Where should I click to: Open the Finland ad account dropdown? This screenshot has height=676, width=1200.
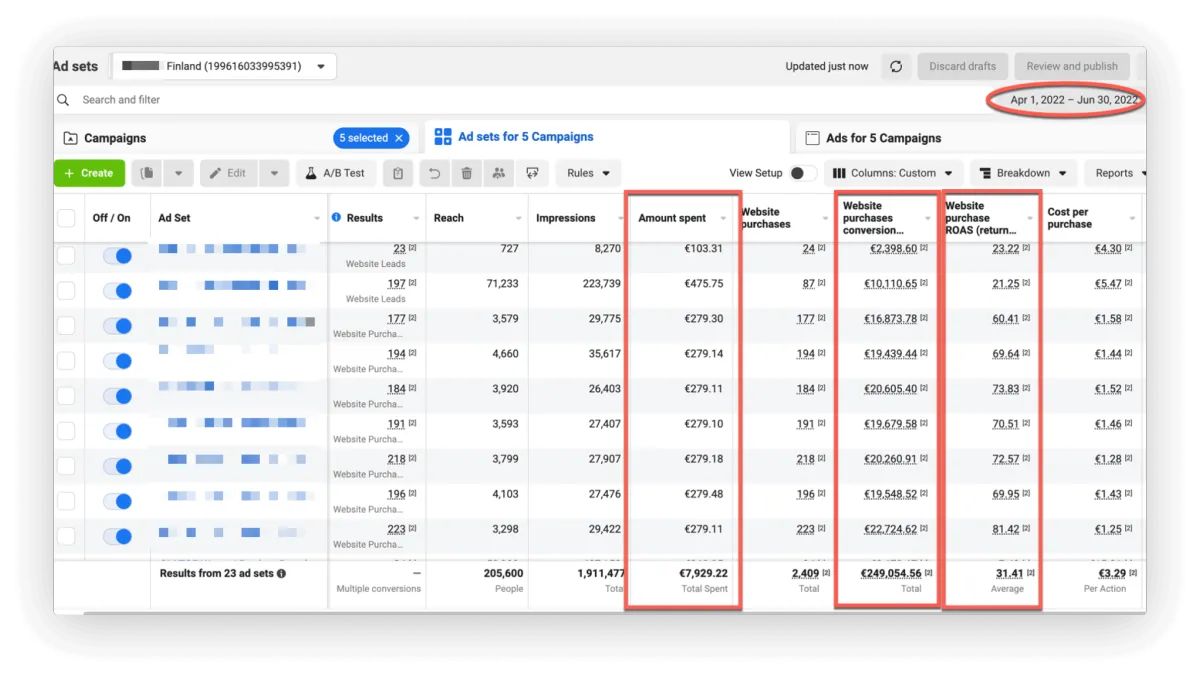[224, 67]
